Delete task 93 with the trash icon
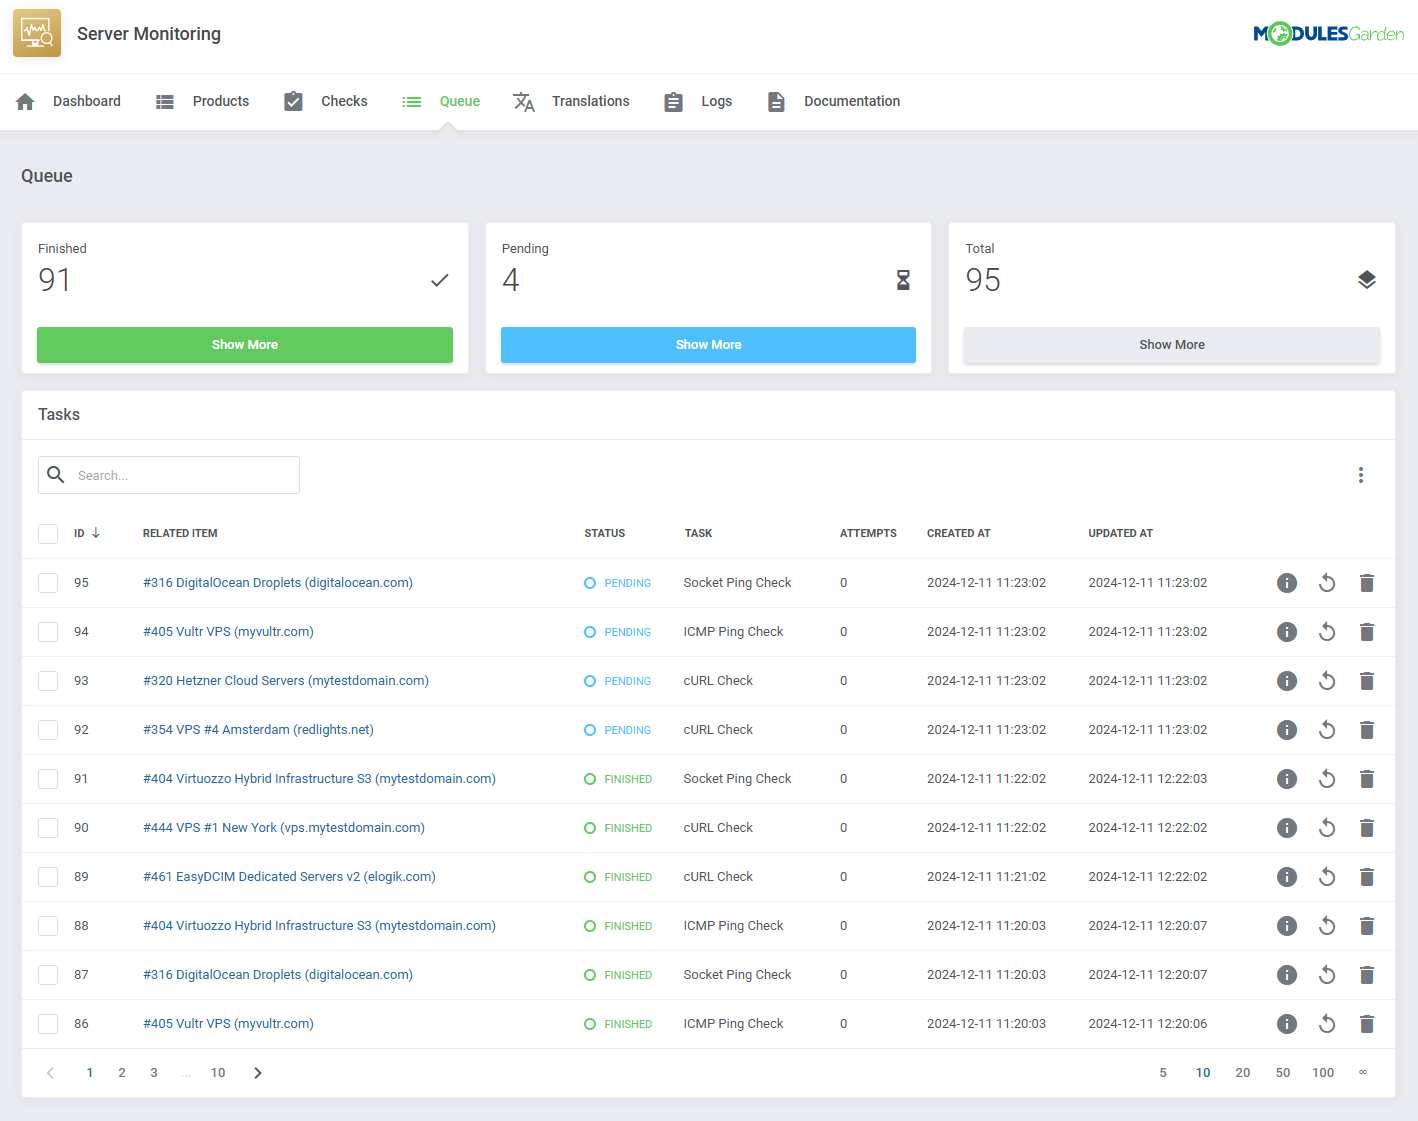1418x1121 pixels. point(1367,681)
